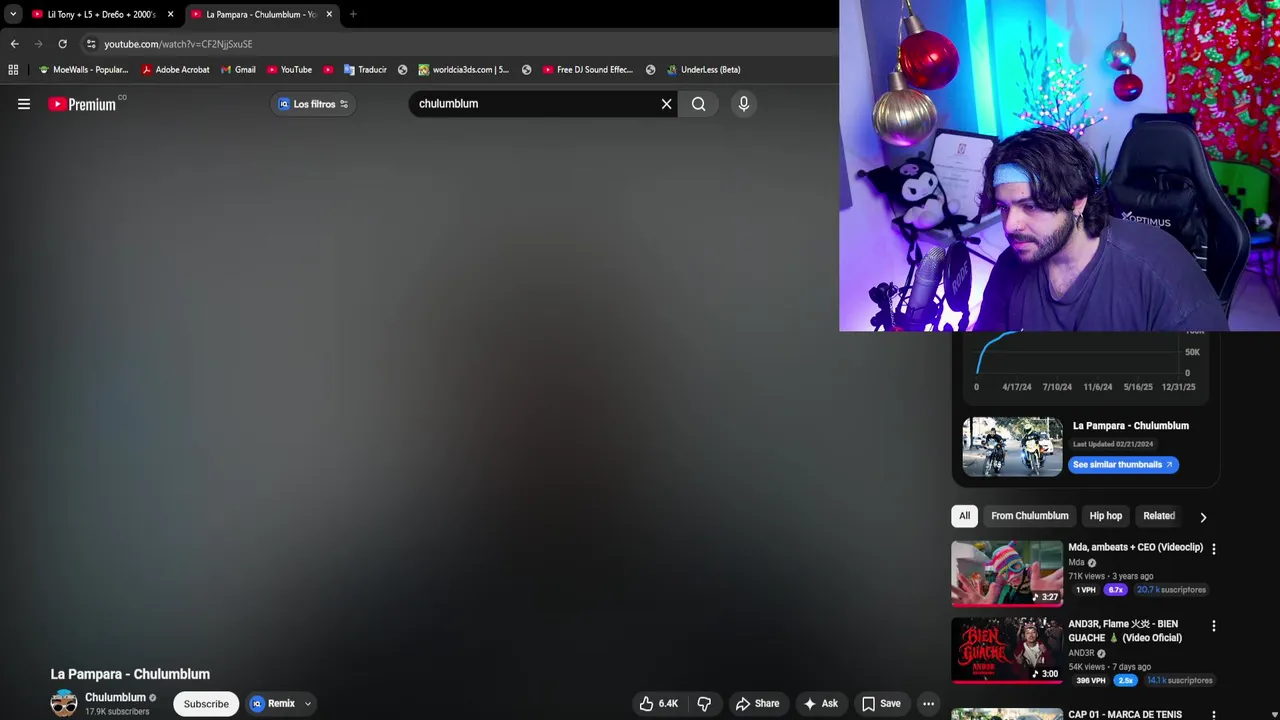Viewport: 1280px width, 720px height.
Task: Close the La Pampara tab
Action: [329, 14]
